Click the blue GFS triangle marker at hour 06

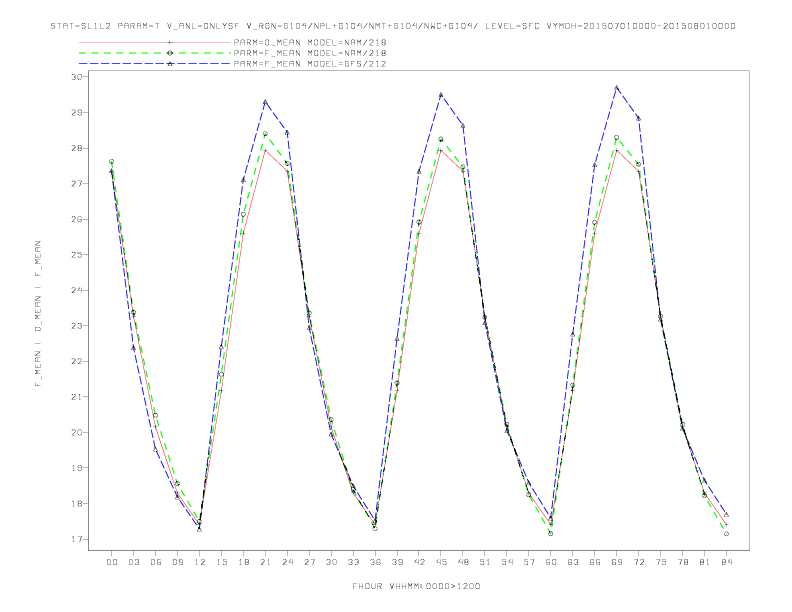(x=156, y=449)
